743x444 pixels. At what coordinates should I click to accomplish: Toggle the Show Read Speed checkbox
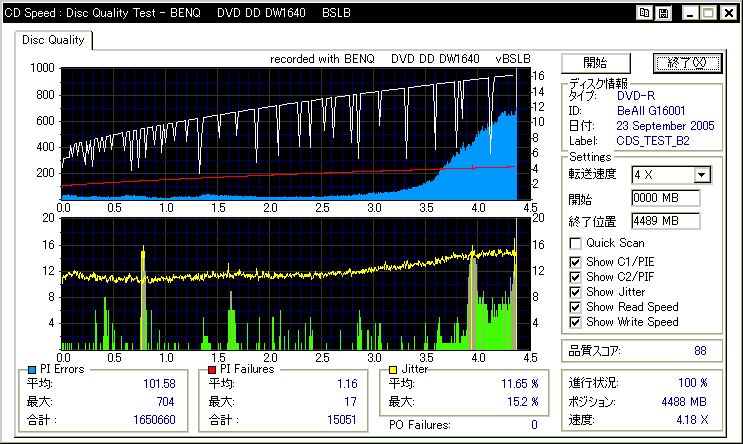coord(575,308)
